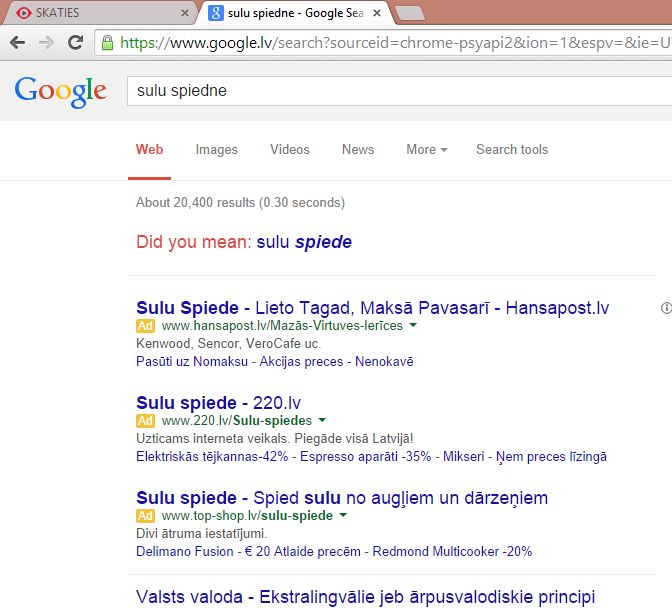Click the Google logo

60,91
